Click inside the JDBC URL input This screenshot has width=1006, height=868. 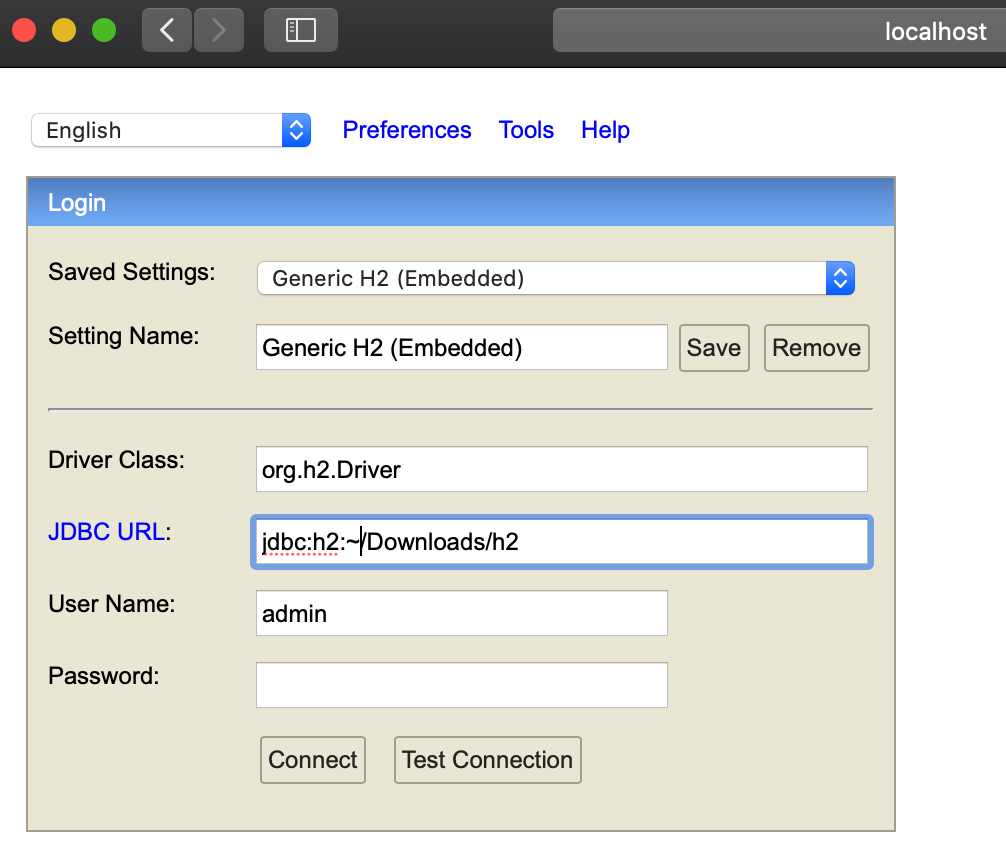[561, 541]
